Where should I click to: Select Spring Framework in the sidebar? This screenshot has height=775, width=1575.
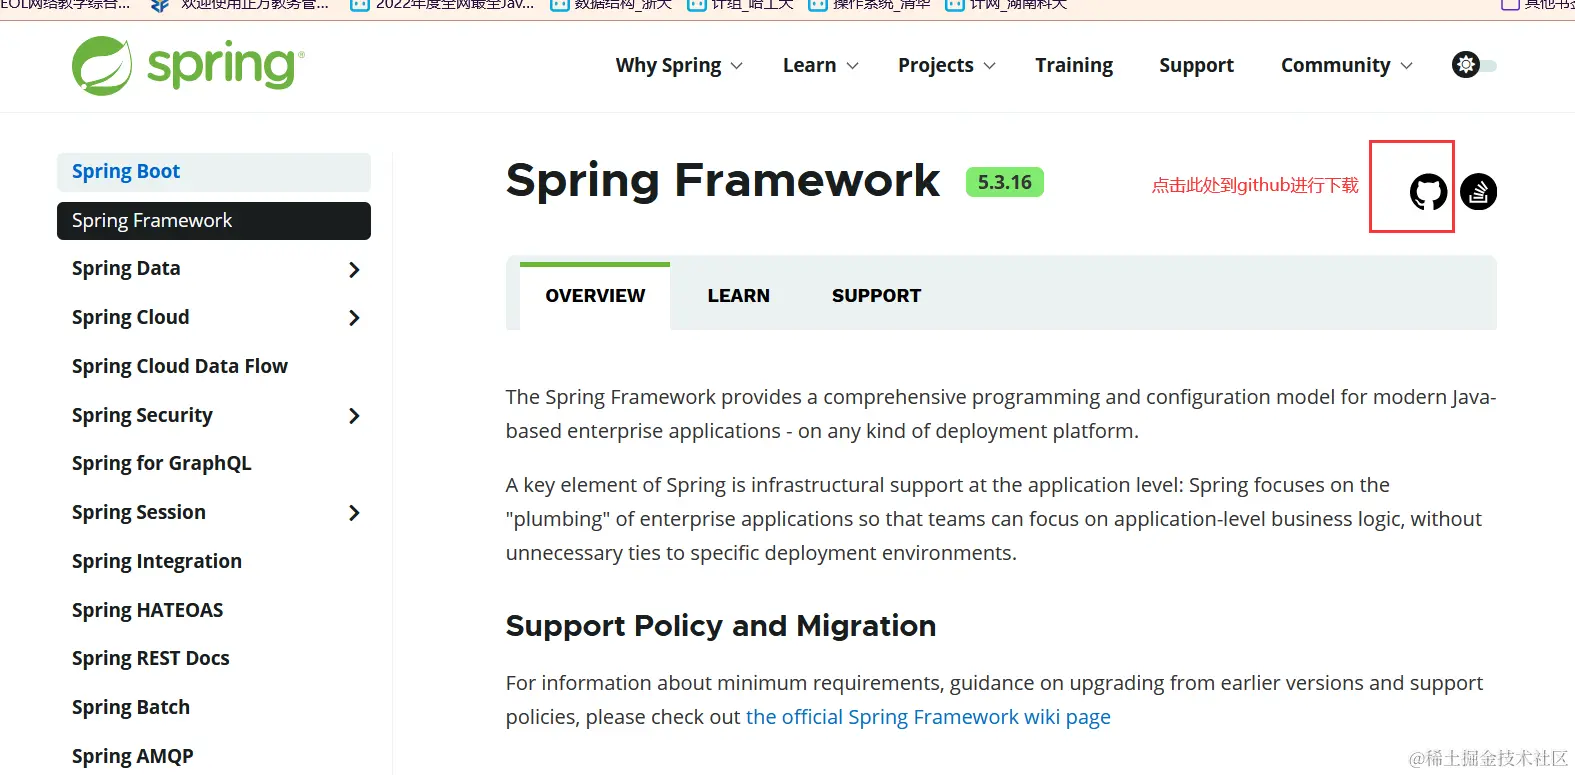point(214,221)
